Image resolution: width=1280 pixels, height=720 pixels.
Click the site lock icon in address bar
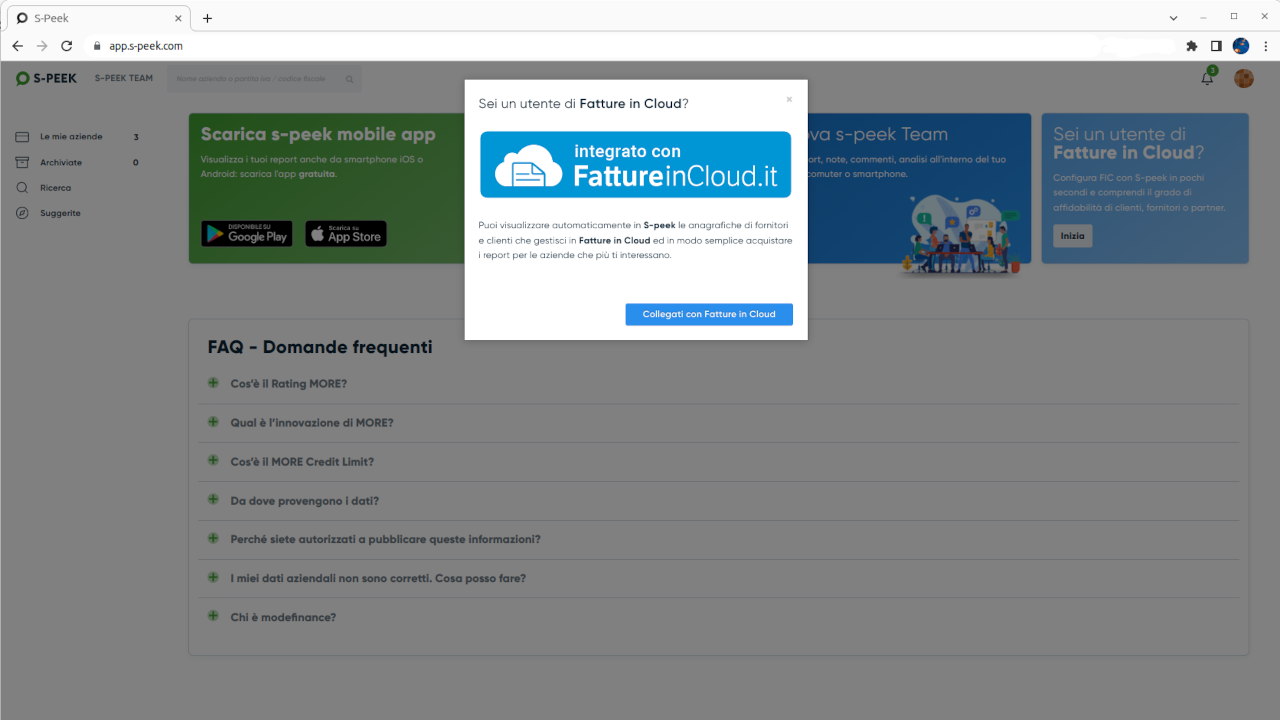tap(97, 46)
